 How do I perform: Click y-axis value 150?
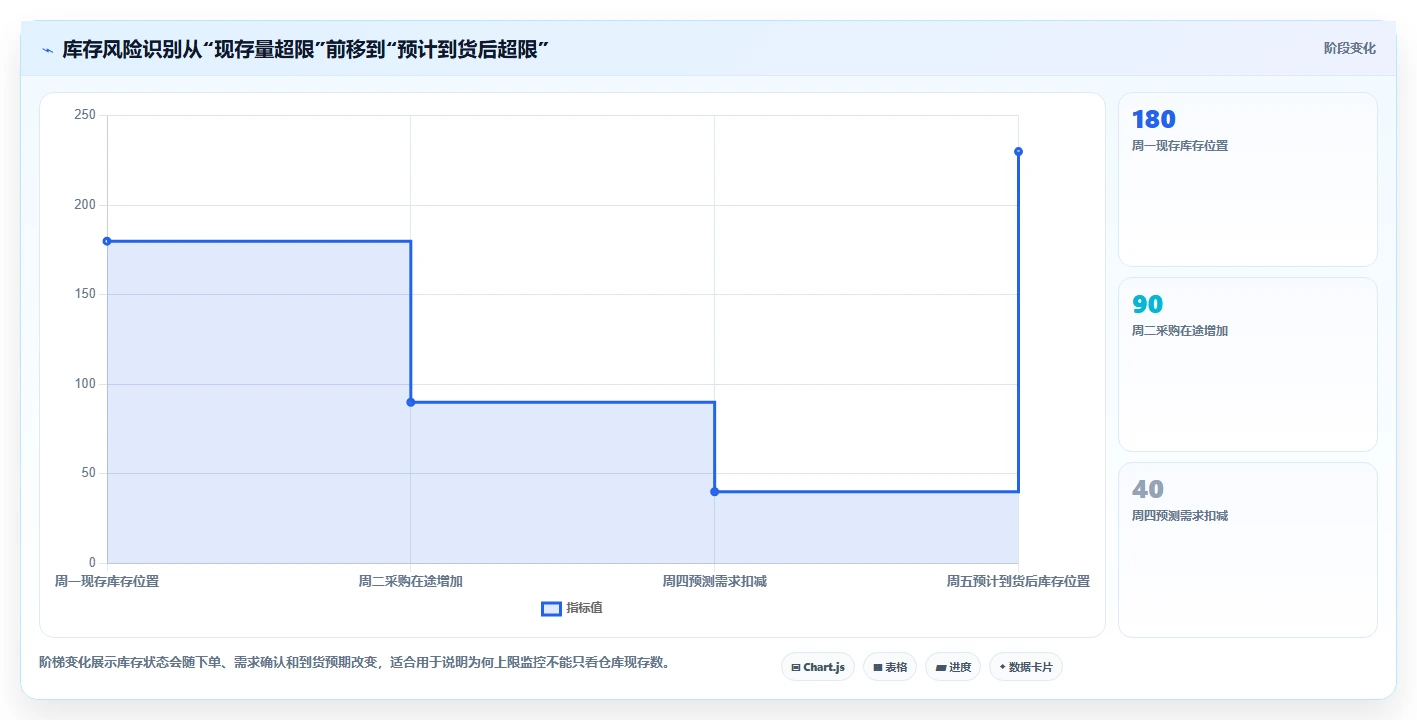pyautogui.click(x=85, y=294)
